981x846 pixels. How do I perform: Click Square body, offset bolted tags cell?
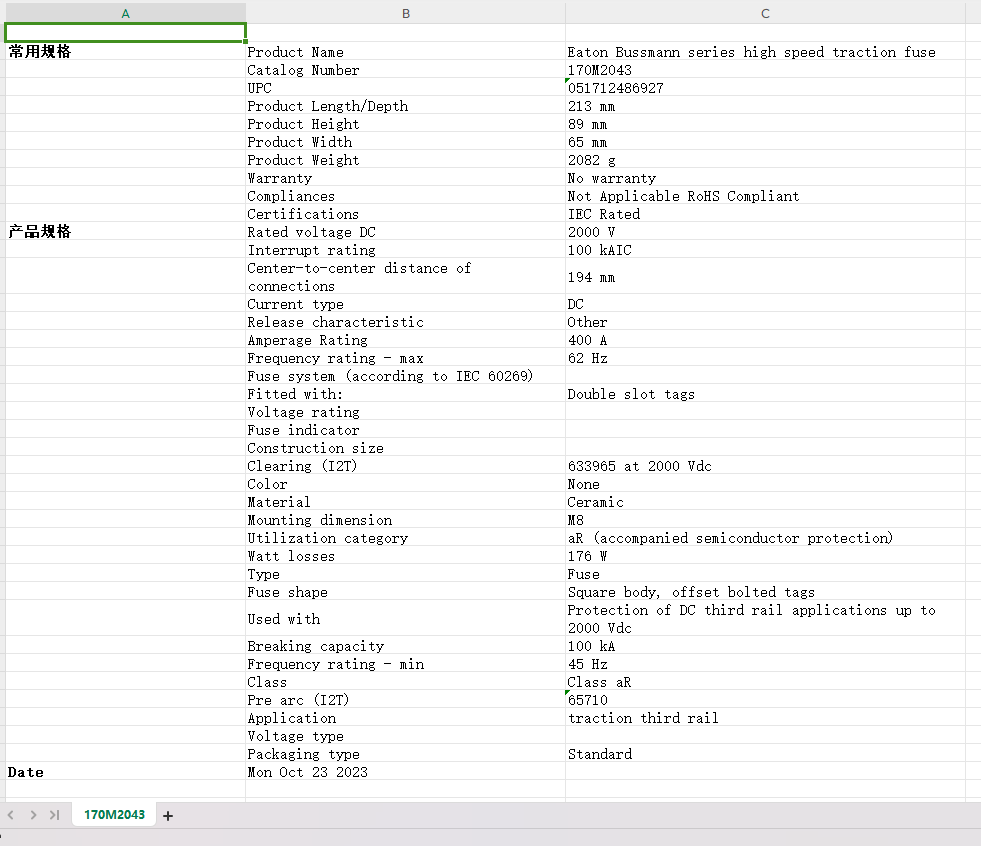(x=765, y=592)
